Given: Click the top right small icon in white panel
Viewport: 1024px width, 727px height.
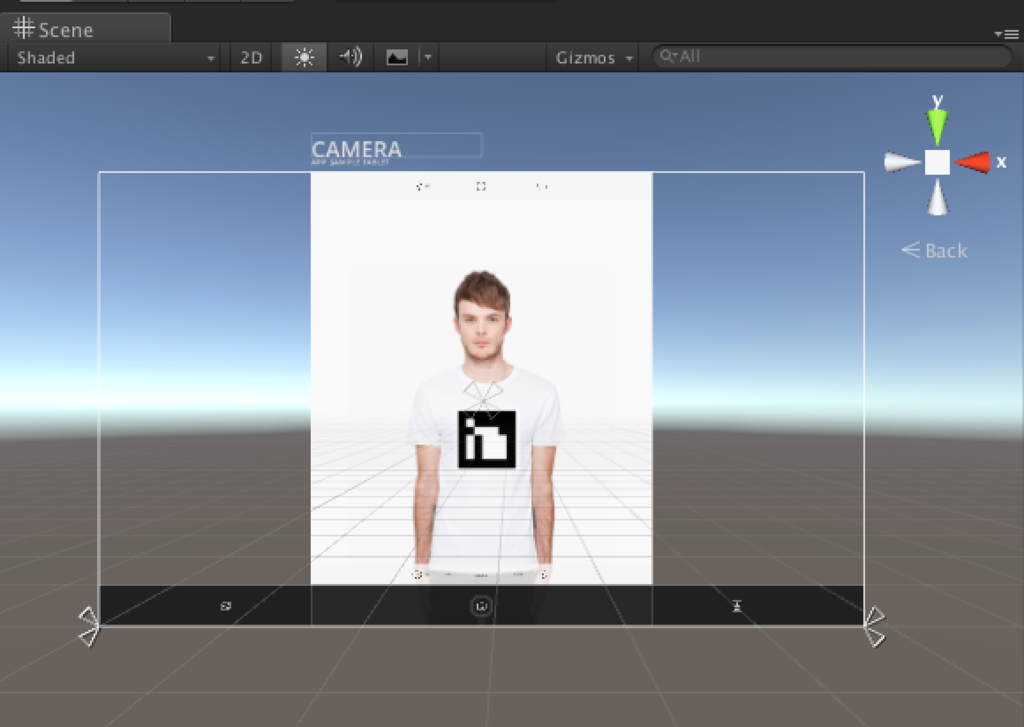Looking at the screenshot, I should click(x=542, y=186).
